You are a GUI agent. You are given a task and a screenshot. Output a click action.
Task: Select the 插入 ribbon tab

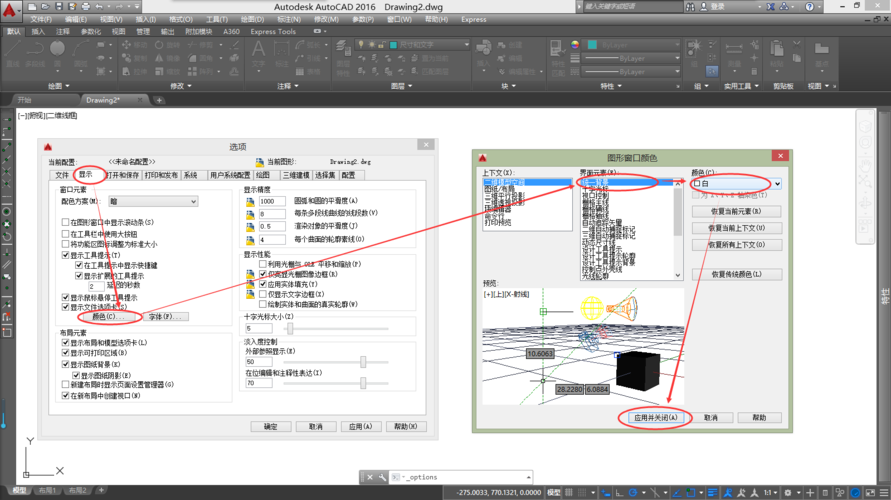pos(38,32)
